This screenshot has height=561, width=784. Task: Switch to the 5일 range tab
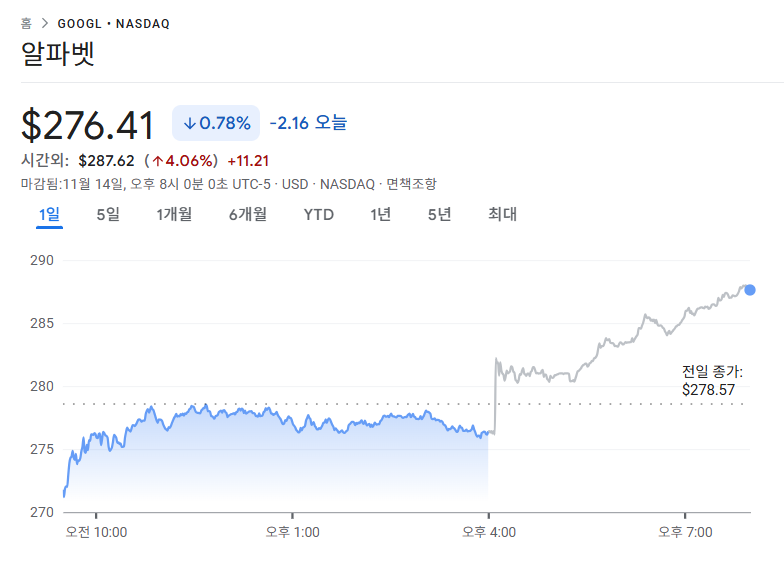tap(107, 214)
